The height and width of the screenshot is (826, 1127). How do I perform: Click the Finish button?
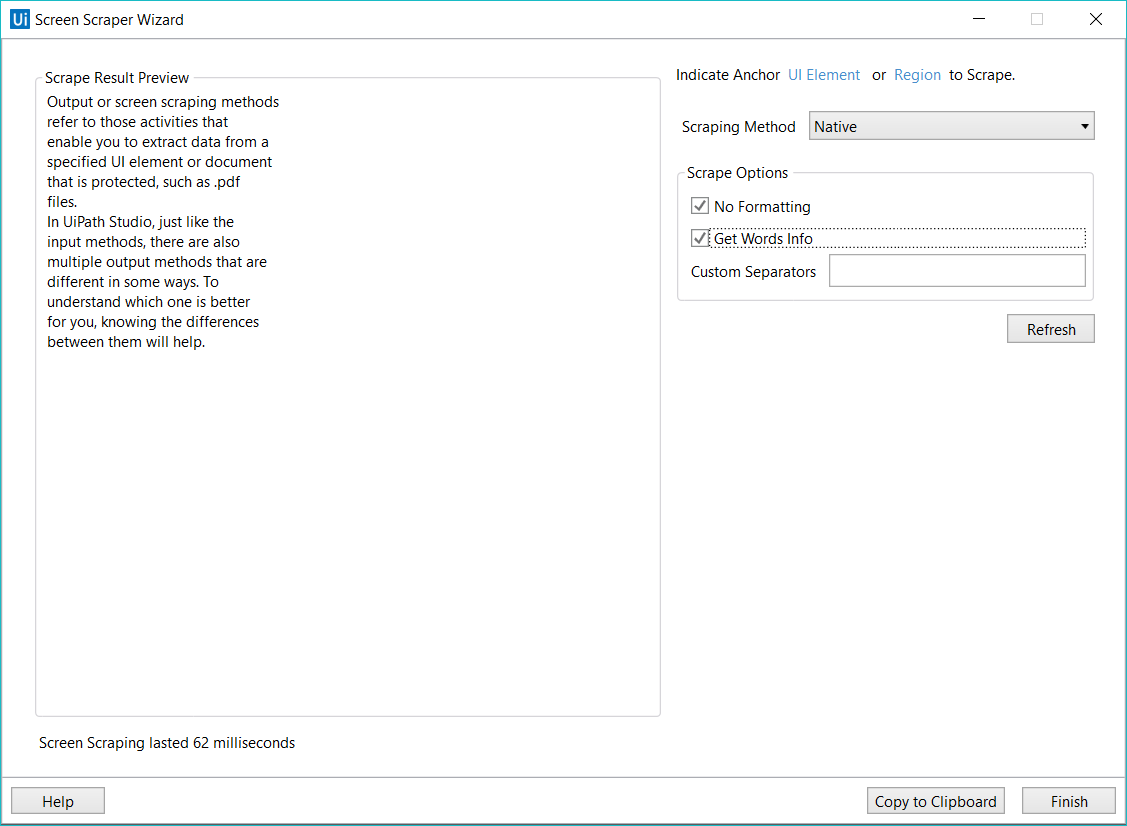pos(1068,801)
